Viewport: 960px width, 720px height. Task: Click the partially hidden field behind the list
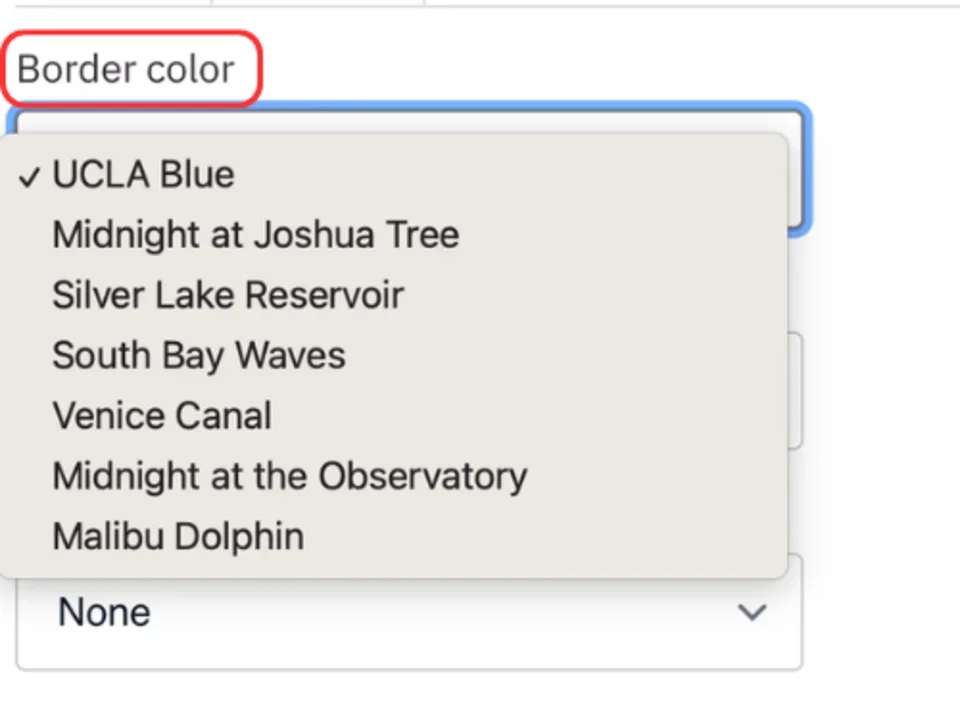pyautogui.click(x=795, y=390)
